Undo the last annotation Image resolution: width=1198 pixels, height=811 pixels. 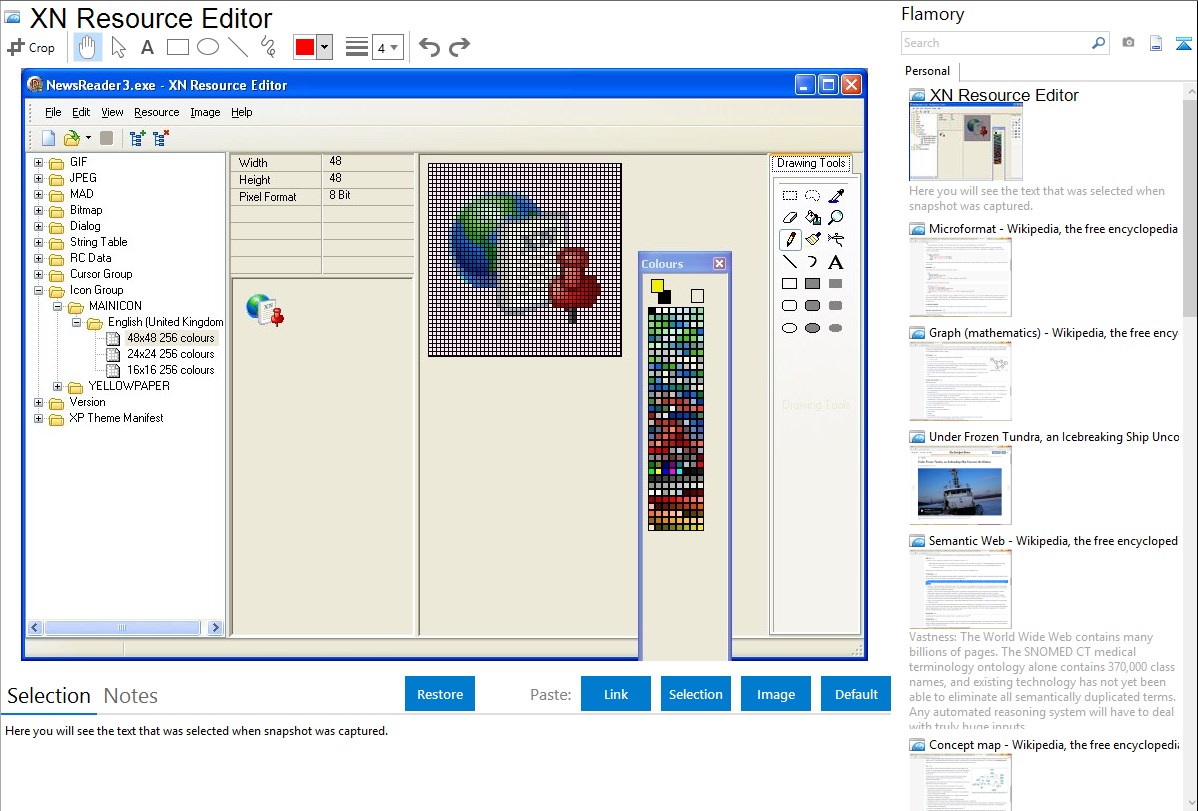coord(429,47)
